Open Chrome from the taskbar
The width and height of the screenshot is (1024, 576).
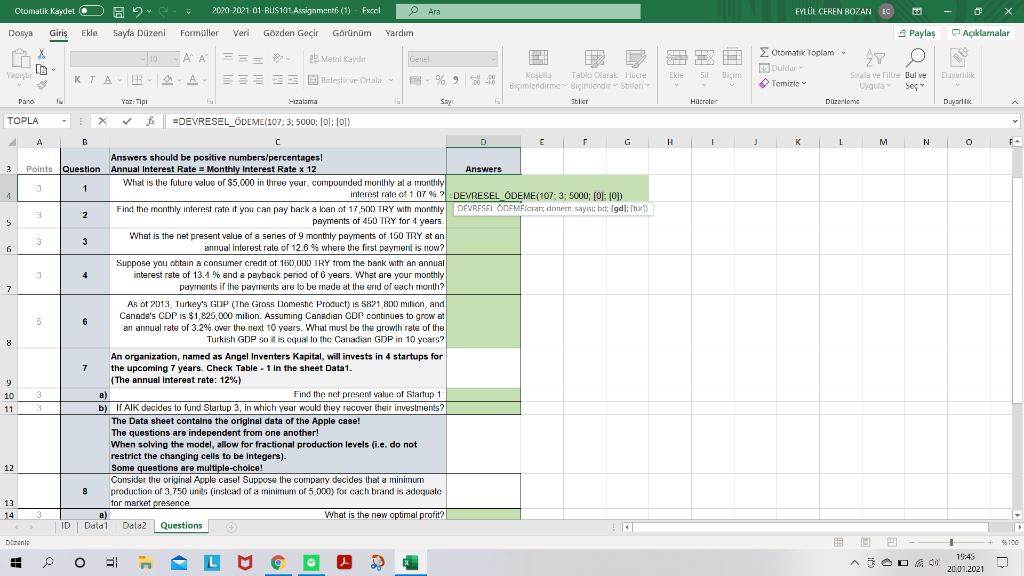coord(278,562)
